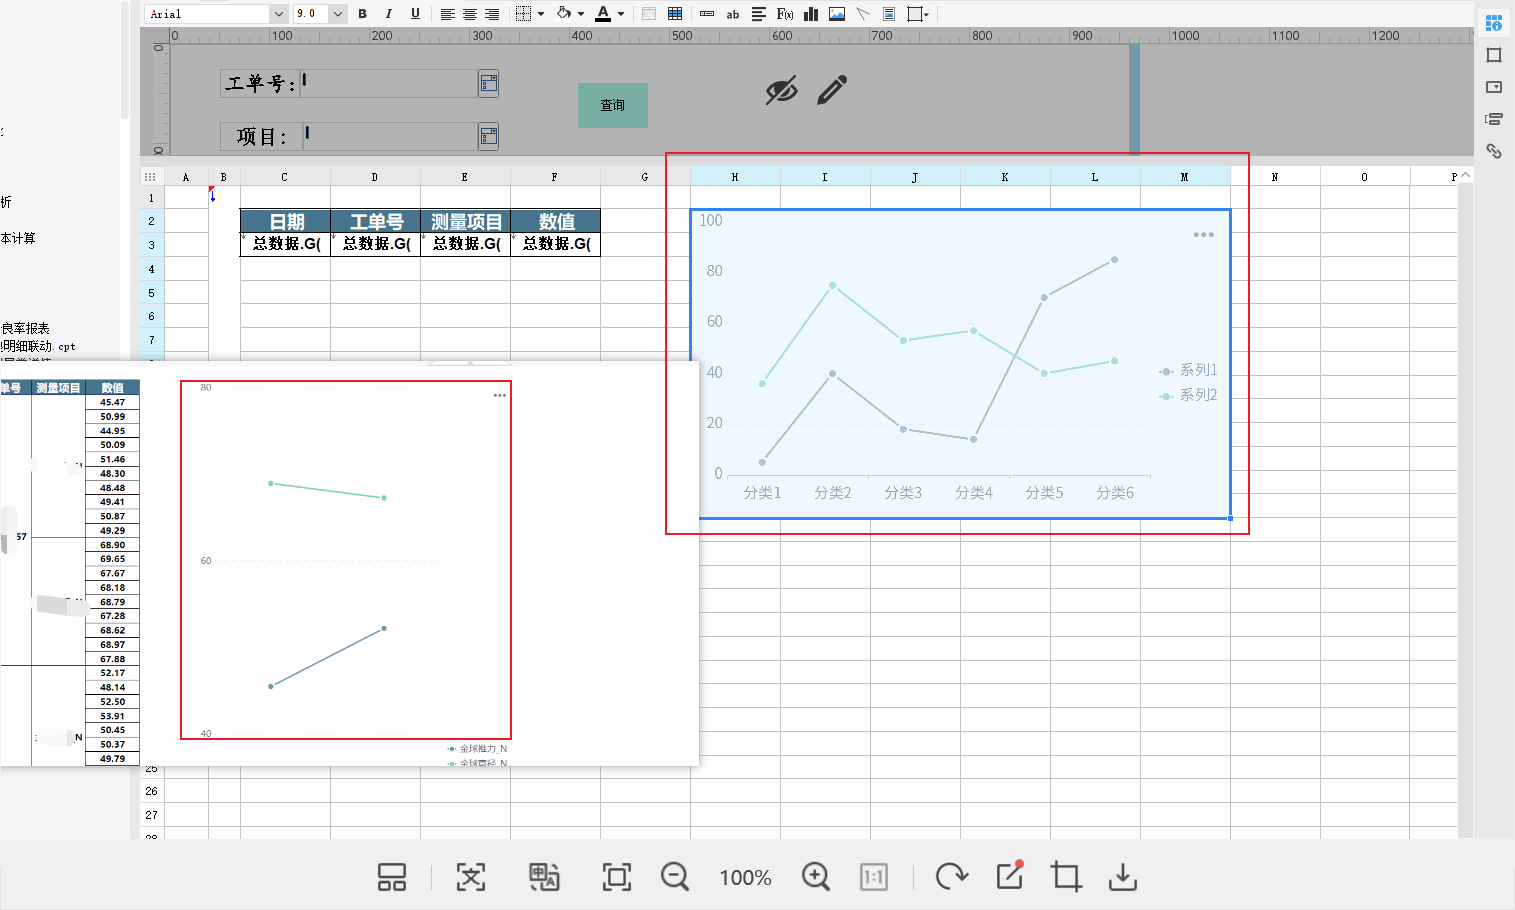Click the floating element icon
1515x910 pixels.
point(914,14)
